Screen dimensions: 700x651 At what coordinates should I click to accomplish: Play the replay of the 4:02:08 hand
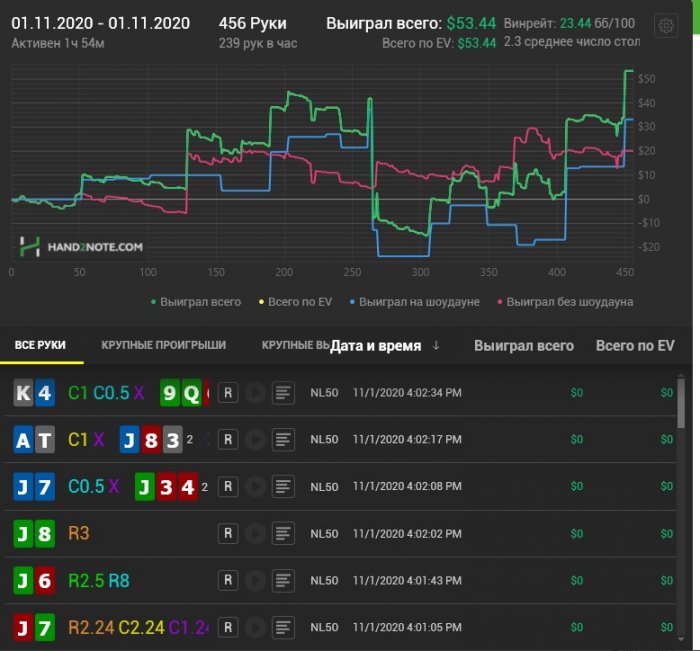click(x=255, y=486)
